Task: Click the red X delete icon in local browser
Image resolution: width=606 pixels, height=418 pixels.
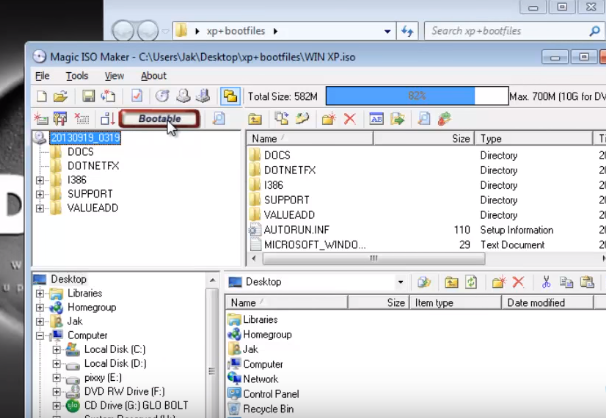Action: (518, 282)
